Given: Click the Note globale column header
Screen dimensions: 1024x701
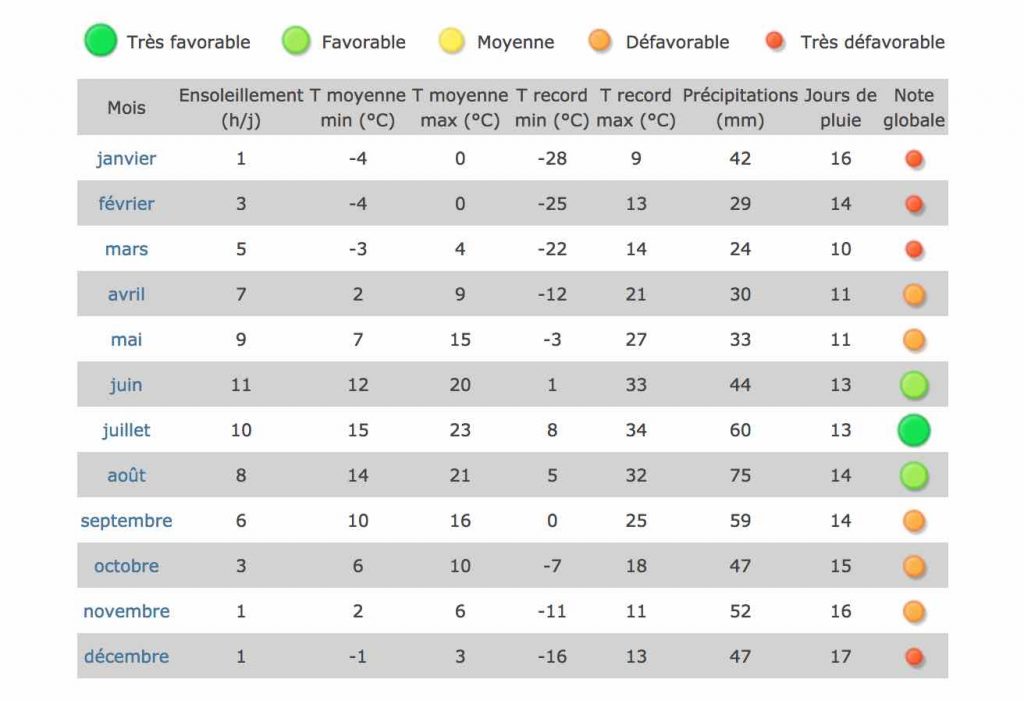Looking at the screenshot, I should [x=914, y=108].
